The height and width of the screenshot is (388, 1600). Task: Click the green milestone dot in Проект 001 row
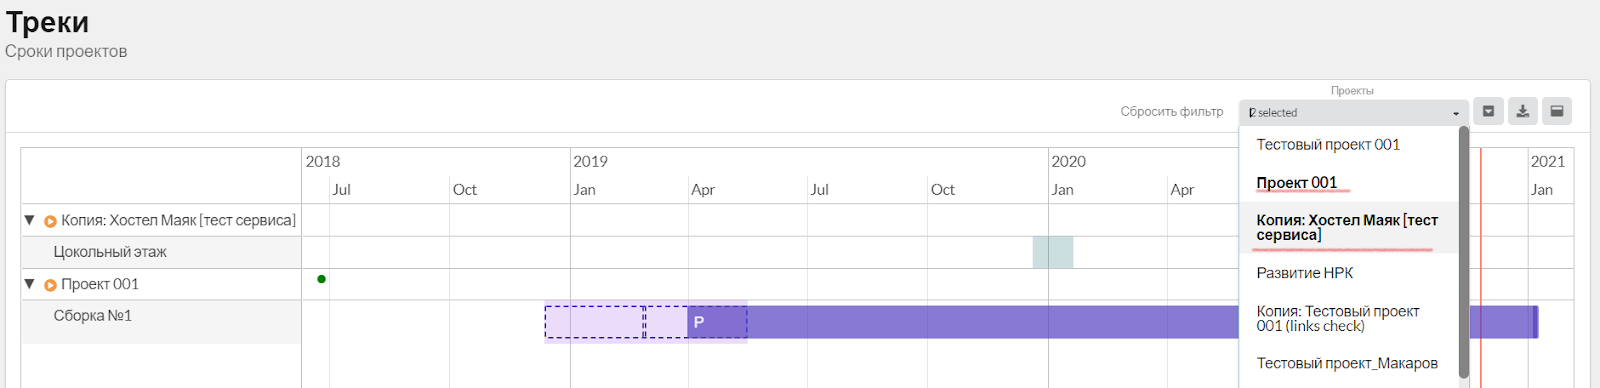pyautogui.click(x=321, y=279)
